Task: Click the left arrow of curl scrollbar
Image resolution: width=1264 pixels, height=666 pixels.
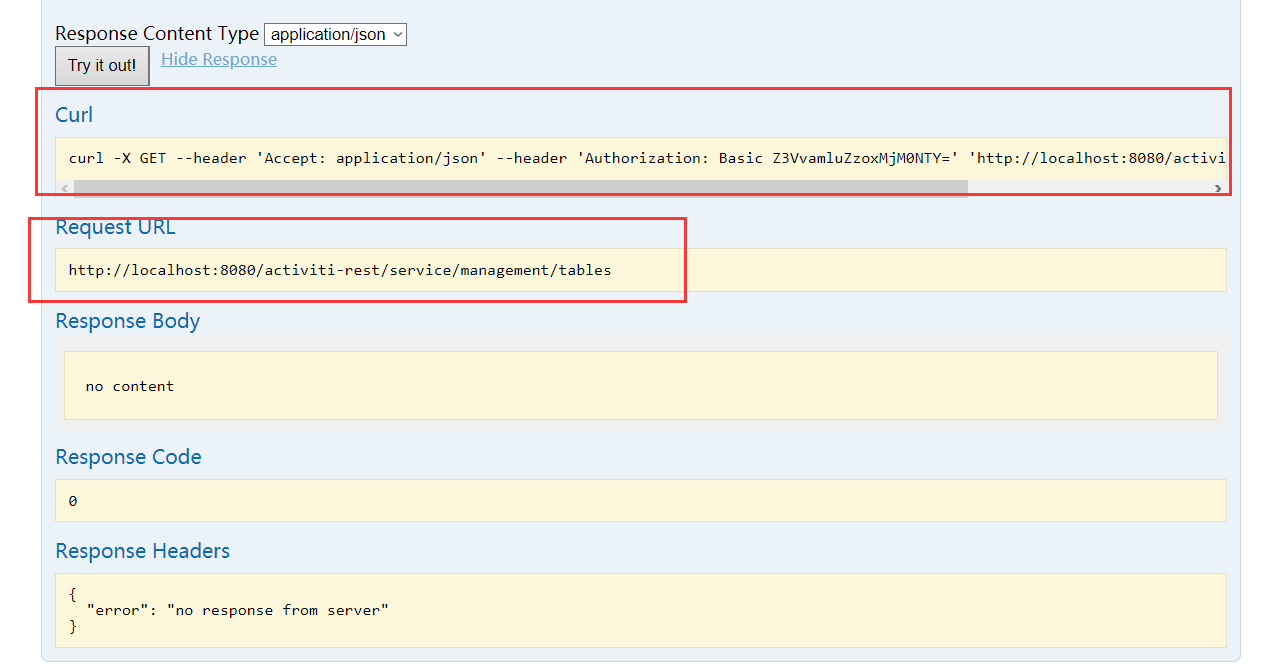Action: [65, 188]
